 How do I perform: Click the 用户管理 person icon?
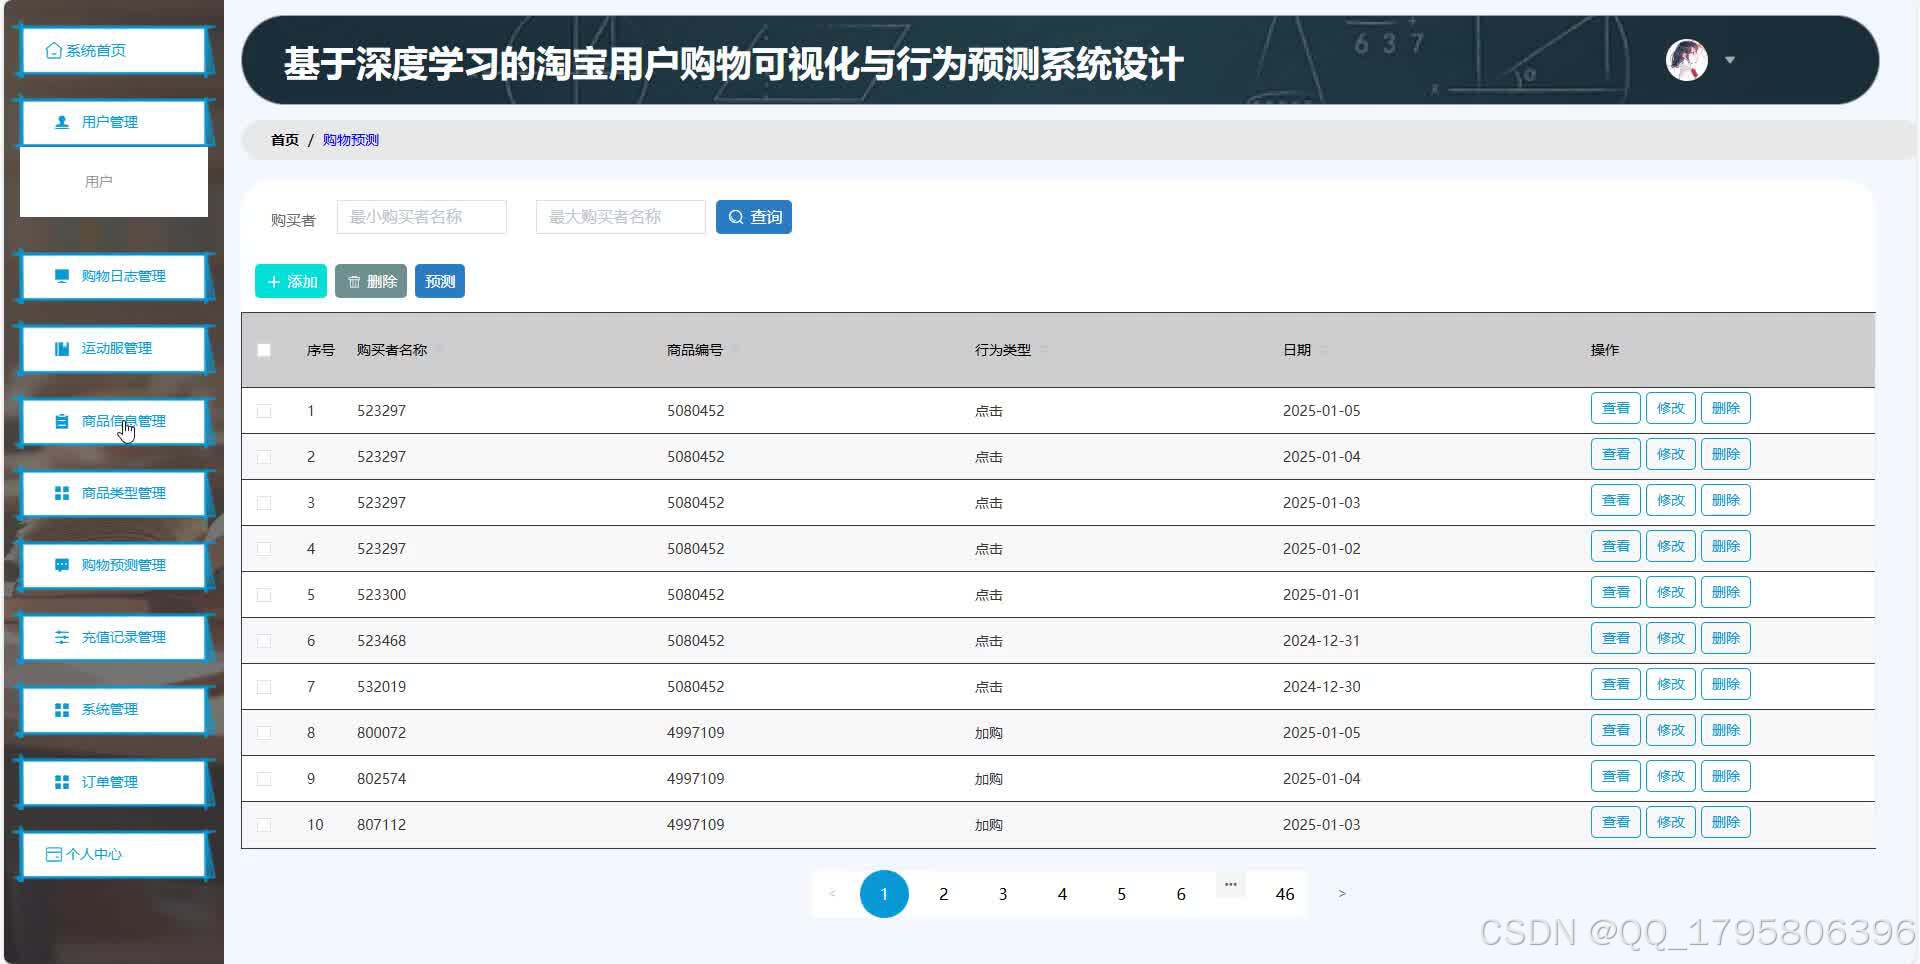pyautogui.click(x=62, y=122)
